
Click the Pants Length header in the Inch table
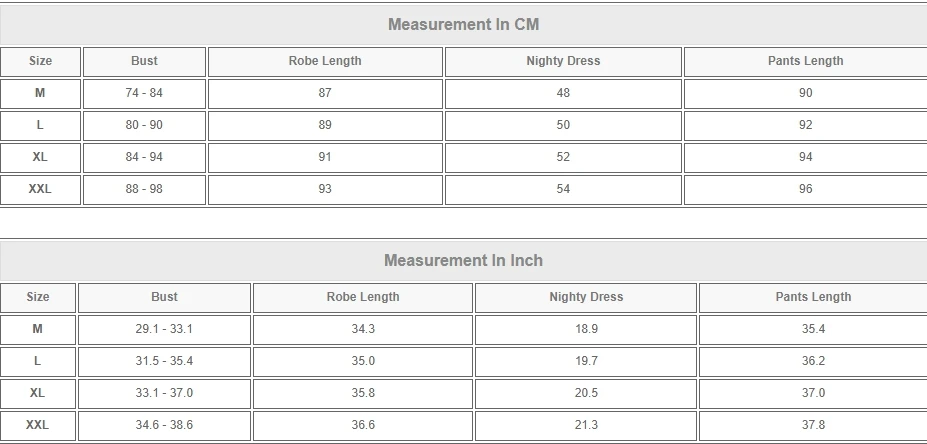click(x=813, y=297)
